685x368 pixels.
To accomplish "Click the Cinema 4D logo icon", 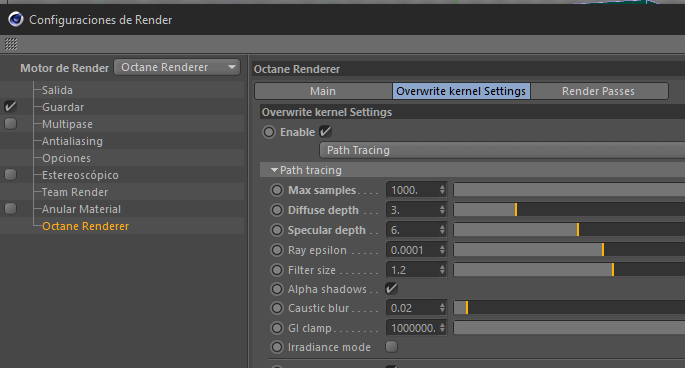I will pyautogui.click(x=16, y=19).
